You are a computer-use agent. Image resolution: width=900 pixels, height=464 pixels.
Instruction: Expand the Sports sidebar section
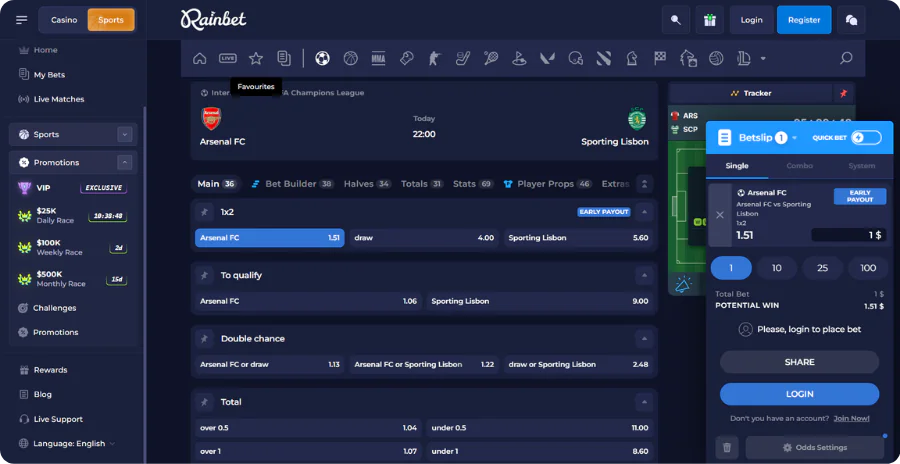[125, 134]
